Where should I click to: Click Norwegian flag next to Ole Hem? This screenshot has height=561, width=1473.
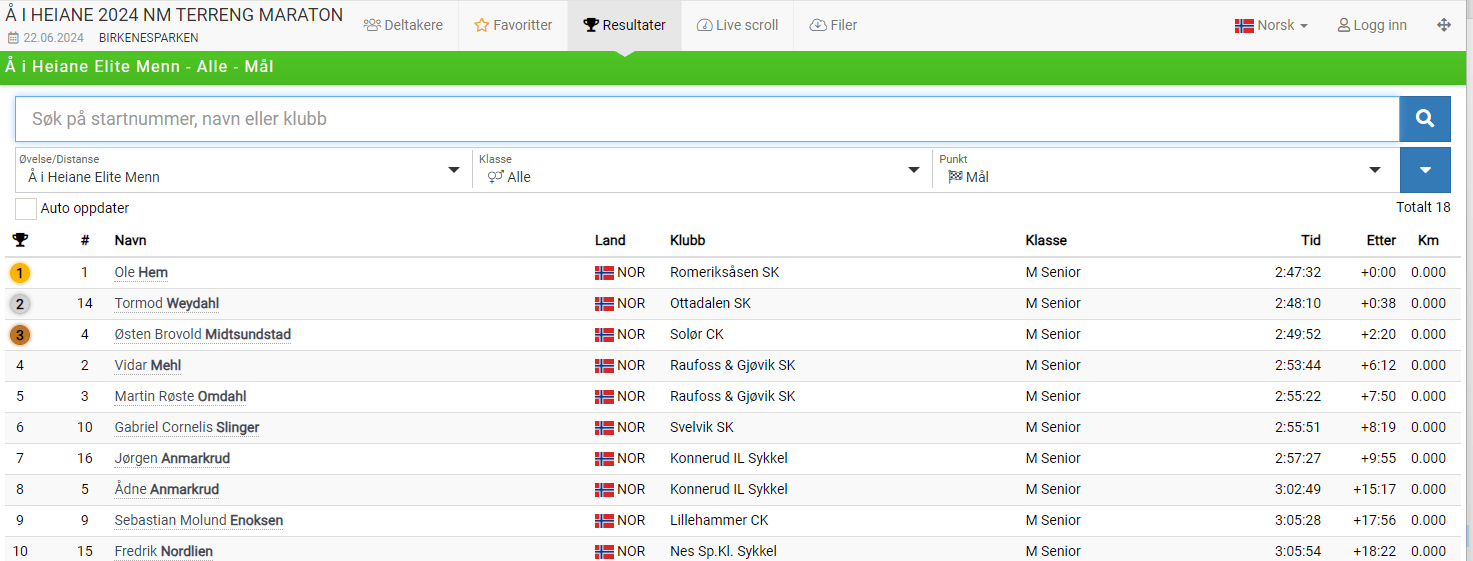pyautogui.click(x=604, y=273)
